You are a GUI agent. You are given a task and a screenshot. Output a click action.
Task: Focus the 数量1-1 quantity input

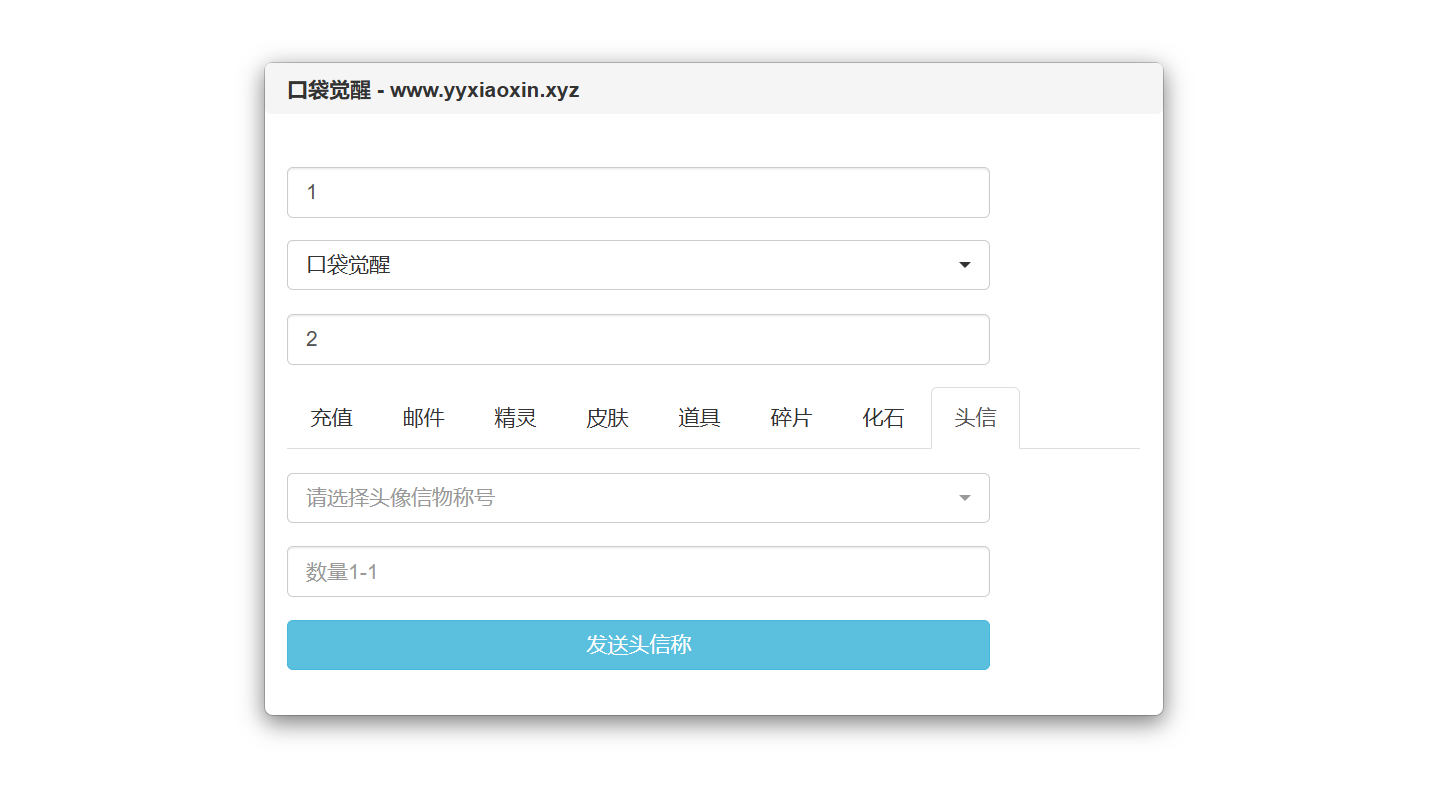coord(638,571)
